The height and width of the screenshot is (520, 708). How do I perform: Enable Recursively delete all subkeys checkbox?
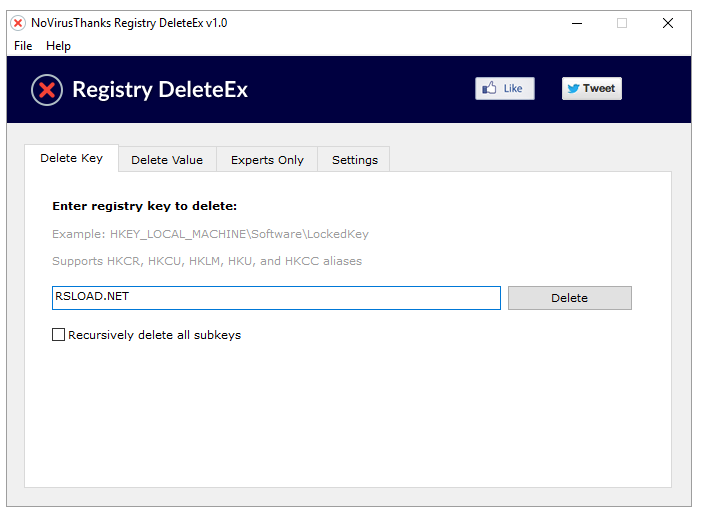point(58,334)
